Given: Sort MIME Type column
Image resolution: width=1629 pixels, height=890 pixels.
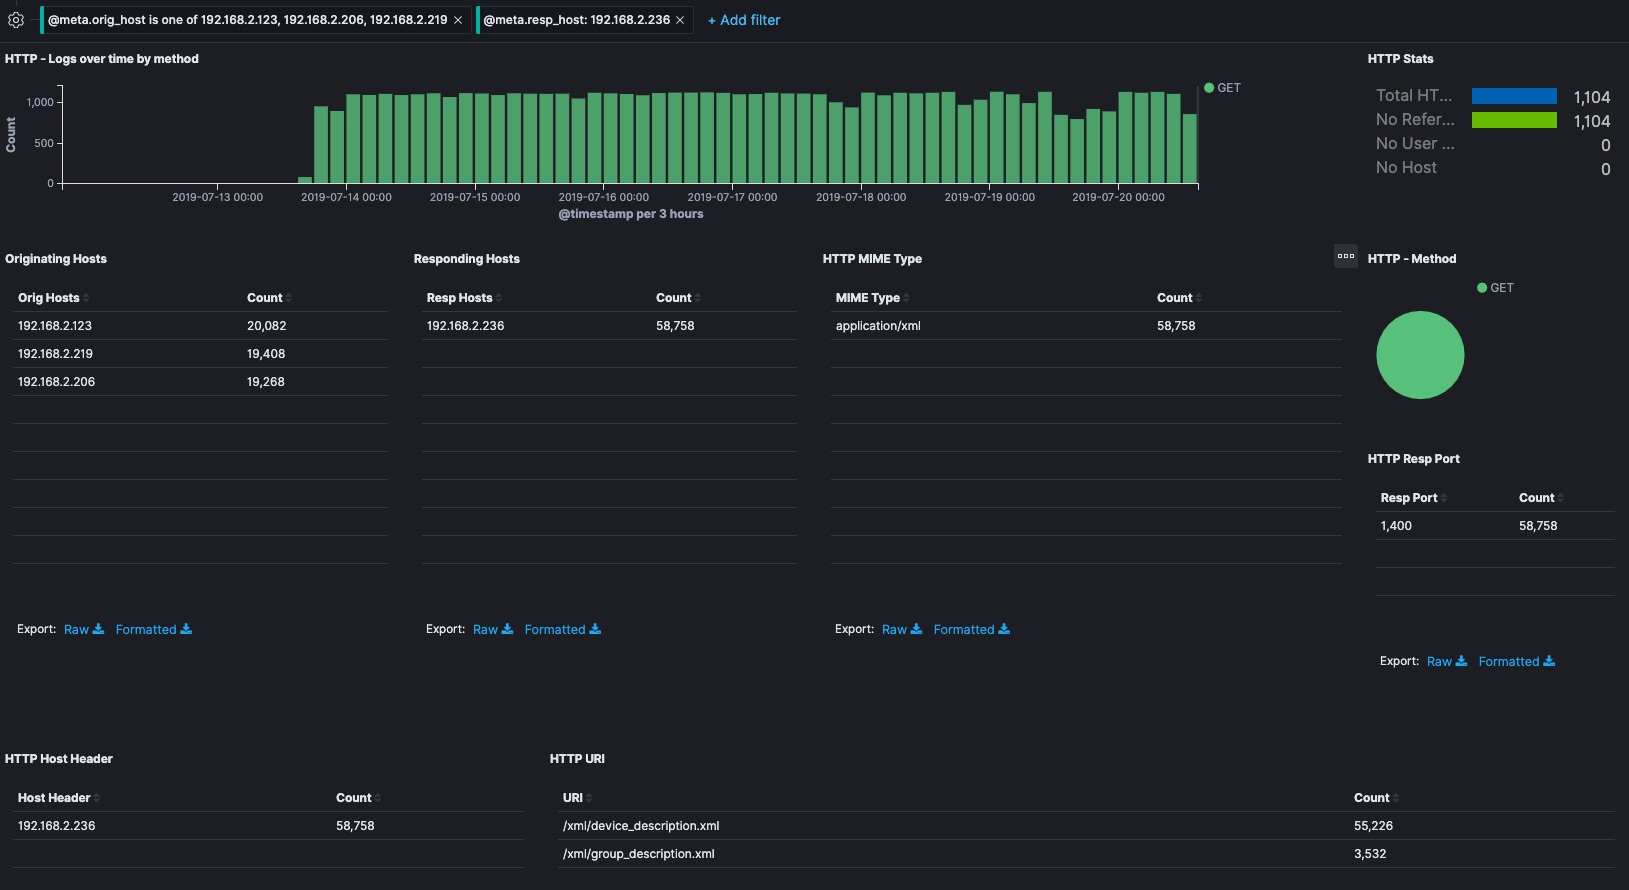Looking at the screenshot, I should [x=872, y=298].
